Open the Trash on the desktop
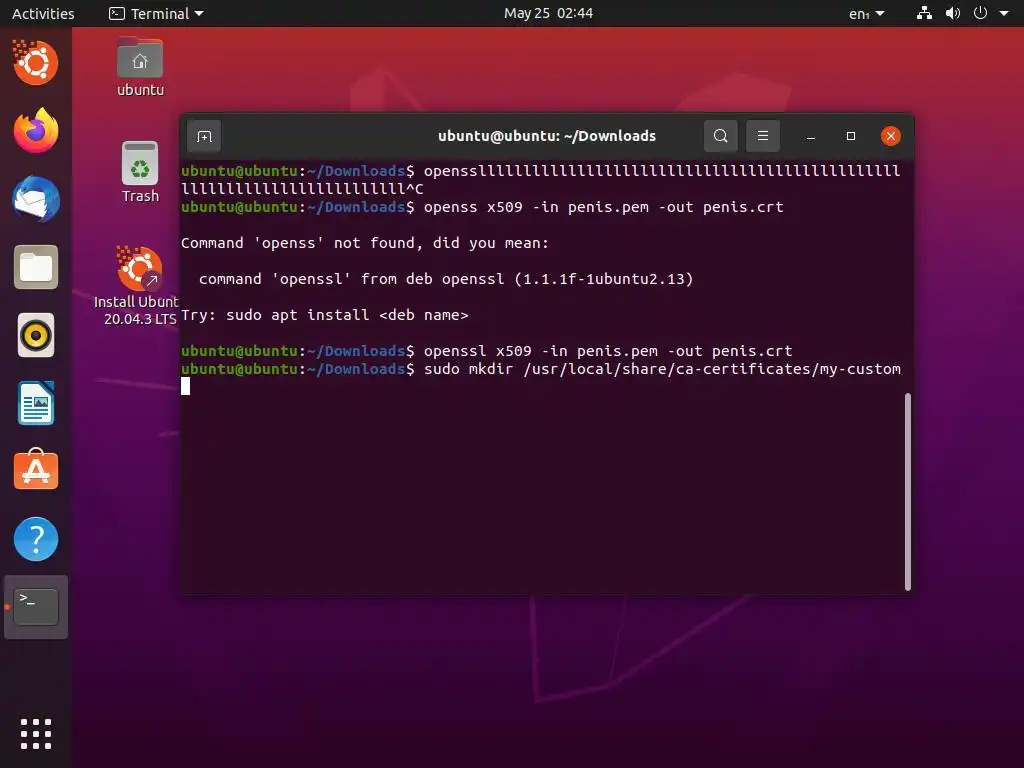 140,172
